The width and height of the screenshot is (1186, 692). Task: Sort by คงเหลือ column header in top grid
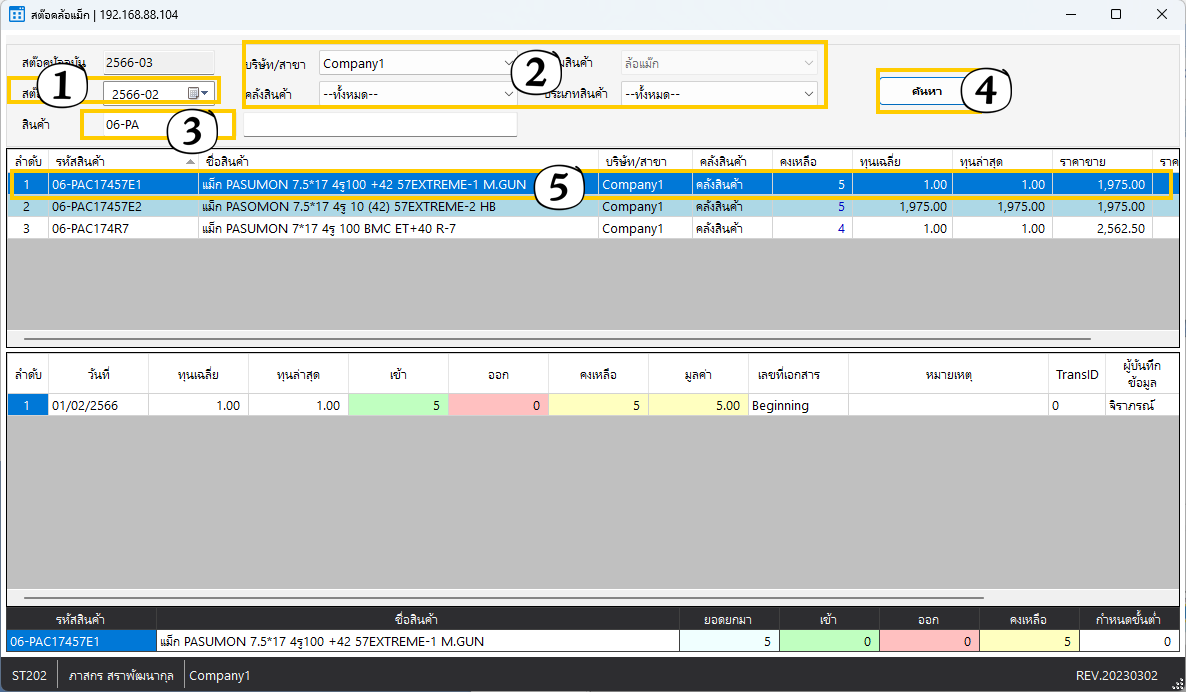811,161
